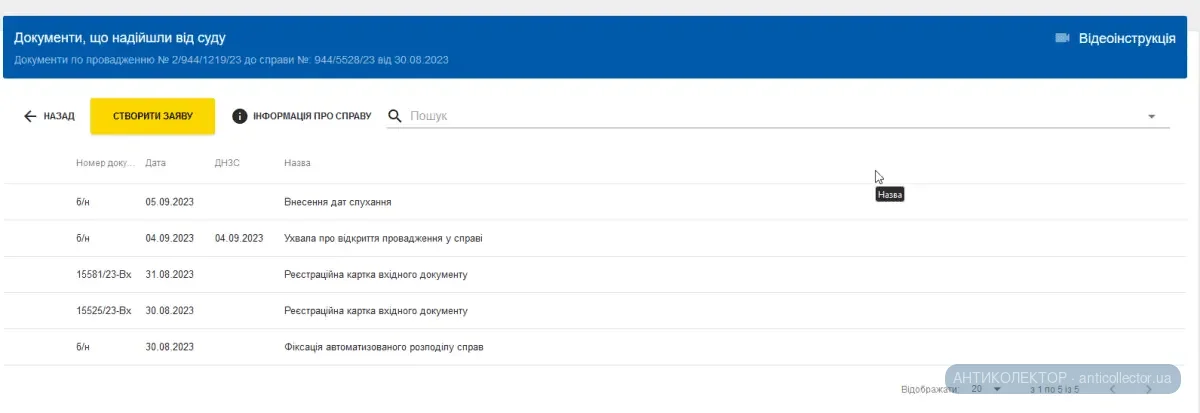Viewport: 1200px width, 413px height.
Task: Go to previous page with left chevron
Action: click(x=1113, y=389)
